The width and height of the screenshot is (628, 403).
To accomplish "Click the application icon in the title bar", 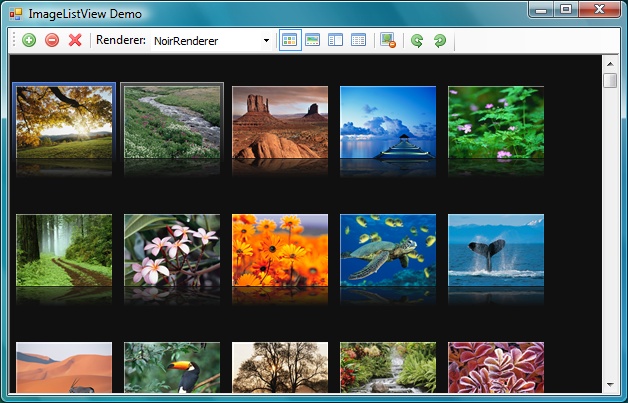I will tap(16, 14).
